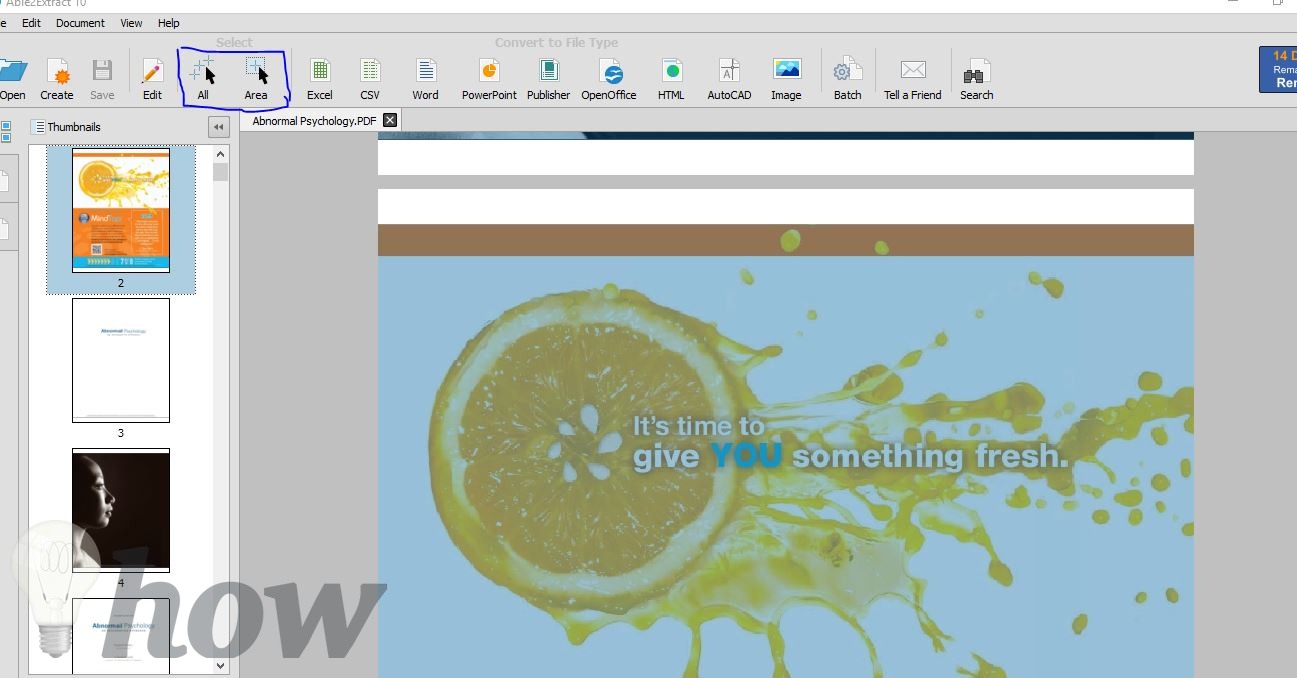Switch to the Abnormal Psychology.PDF tab
This screenshot has height=678, width=1297.
(314, 120)
